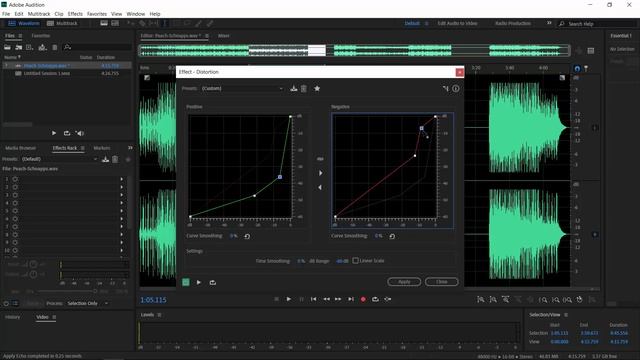Click the new file icon in Files panel
This screenshot has width=640, height=360.
pyautogui.click(x=29, y=47)
